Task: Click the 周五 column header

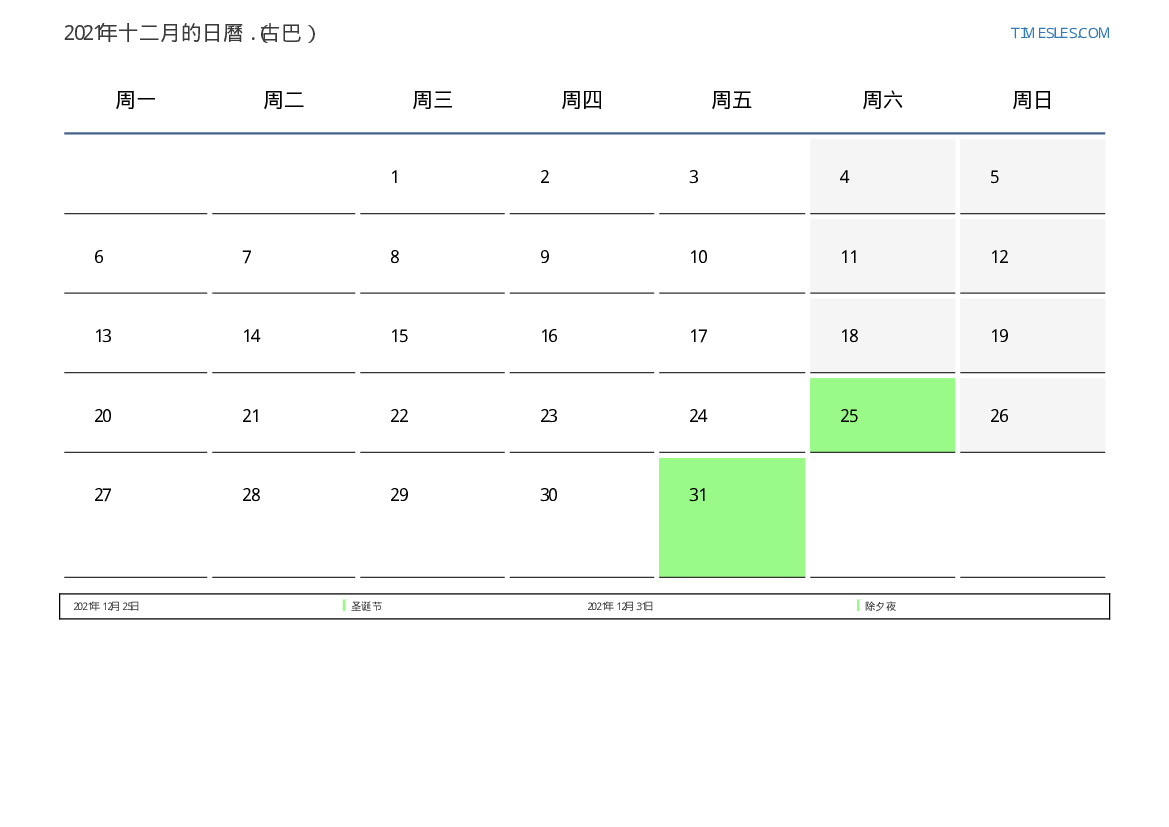Action: [732, 100]
